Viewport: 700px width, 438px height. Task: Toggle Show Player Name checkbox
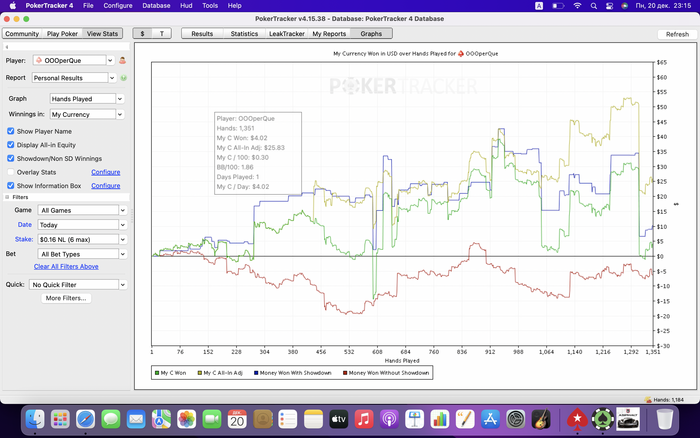point(10,131)
